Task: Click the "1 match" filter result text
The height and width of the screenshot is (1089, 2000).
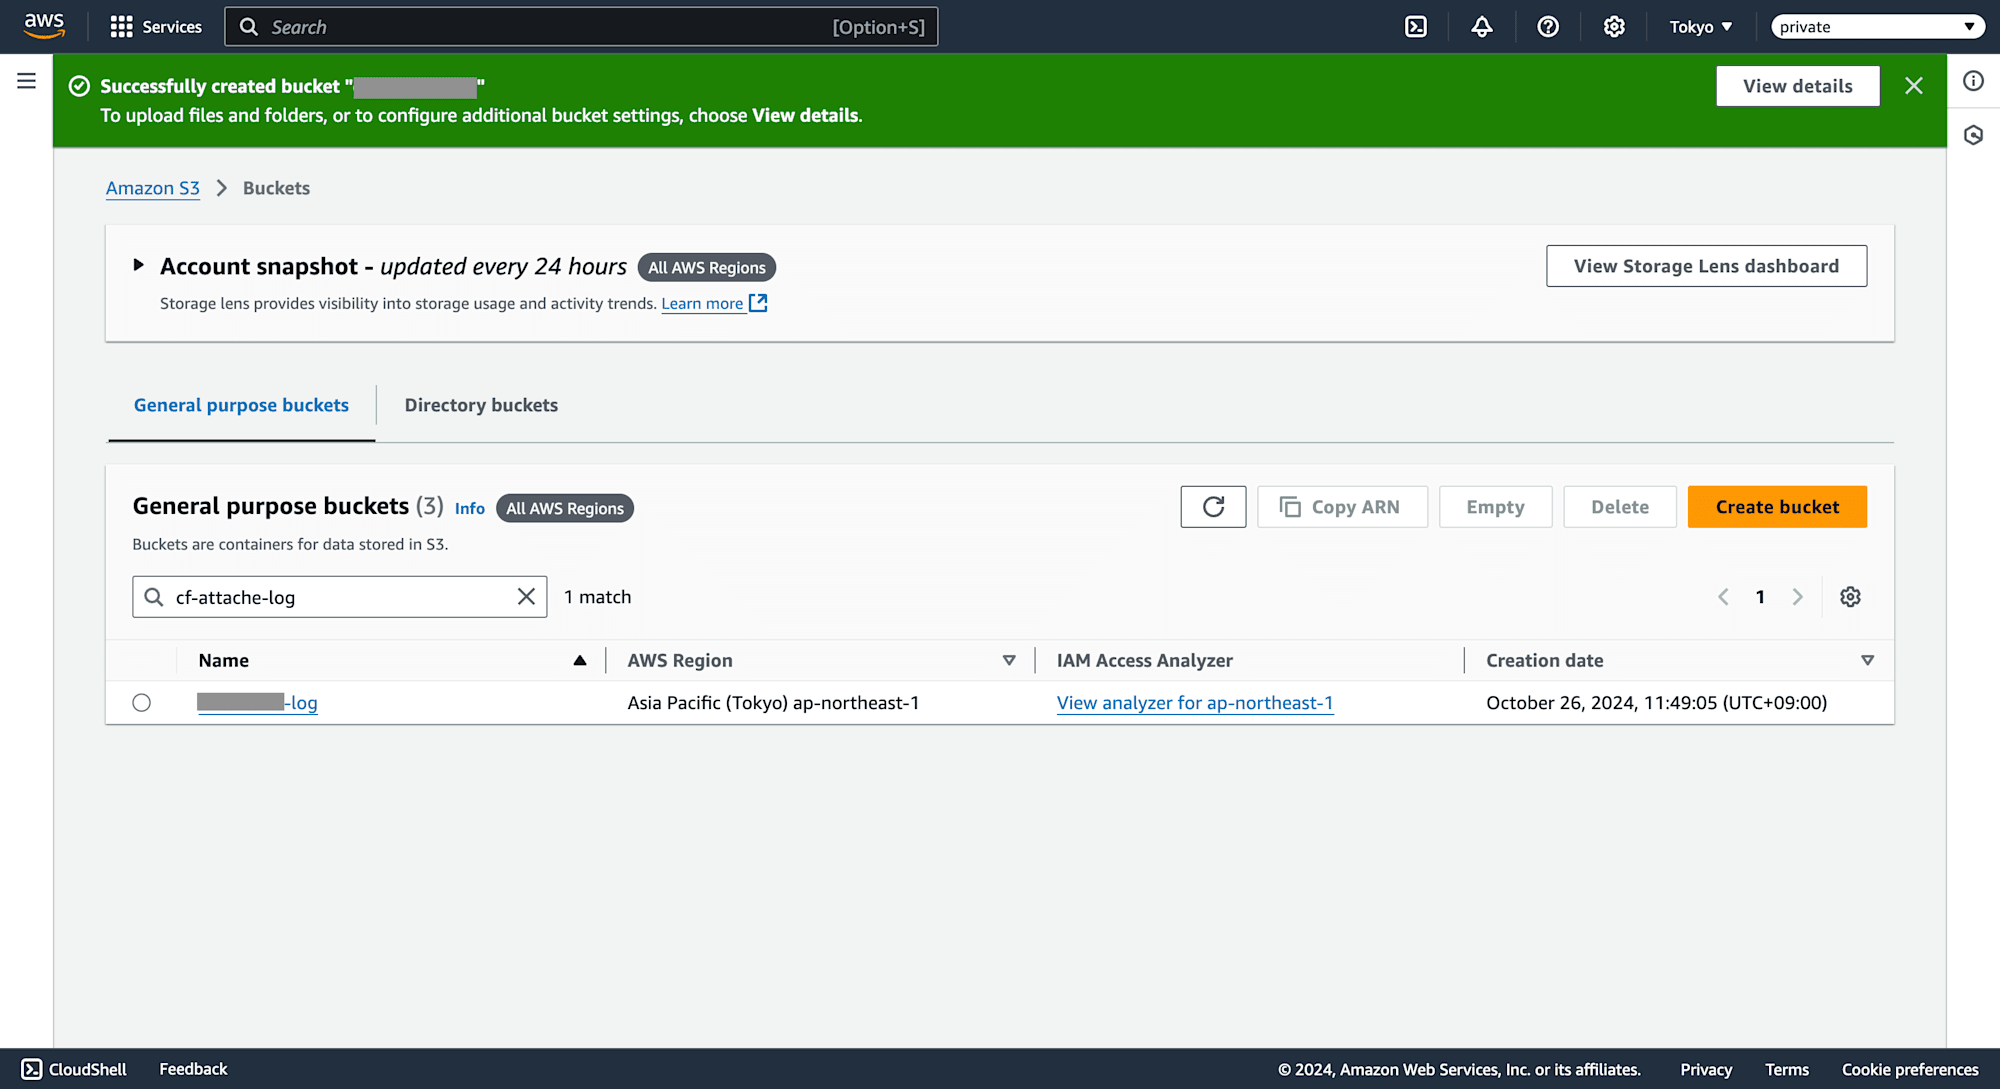Action: tap(598, 597)
